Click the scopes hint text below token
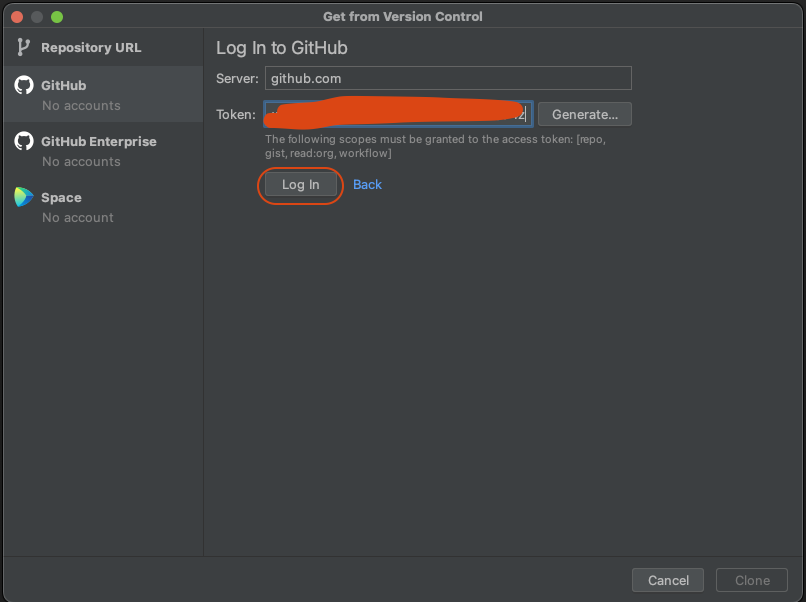 [x=435, y=146]
